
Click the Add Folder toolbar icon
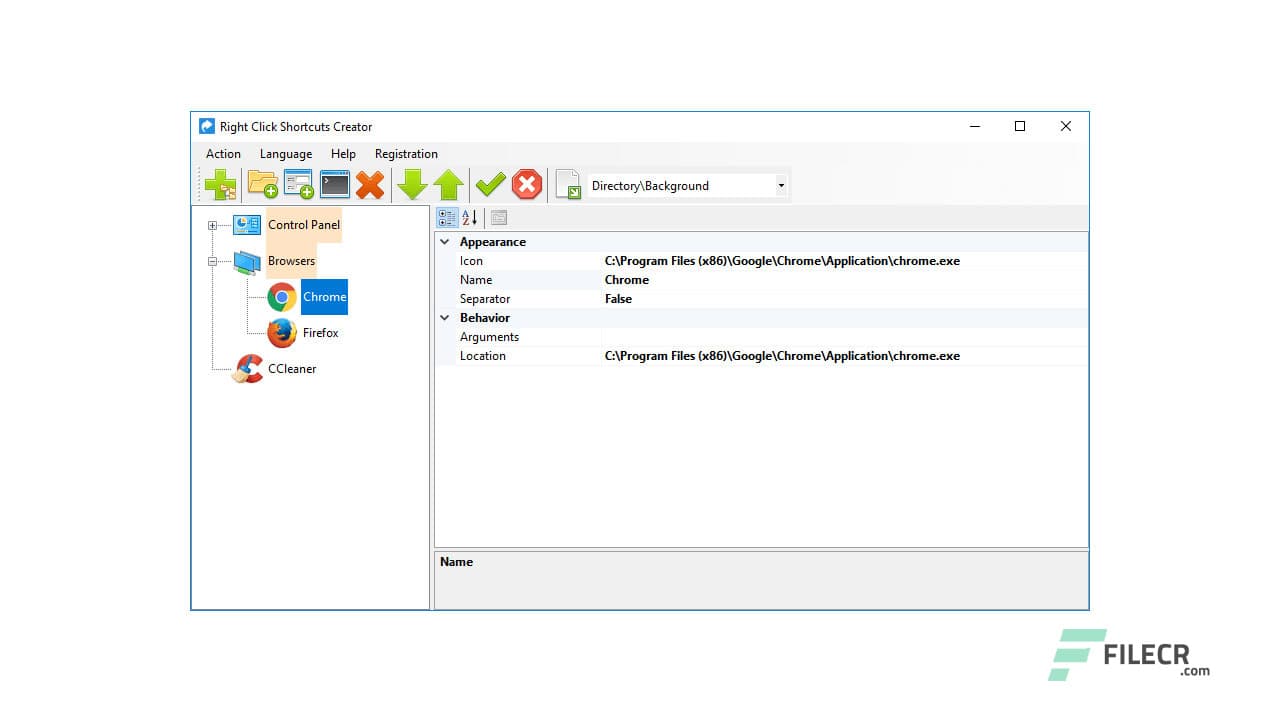[262, 184]
